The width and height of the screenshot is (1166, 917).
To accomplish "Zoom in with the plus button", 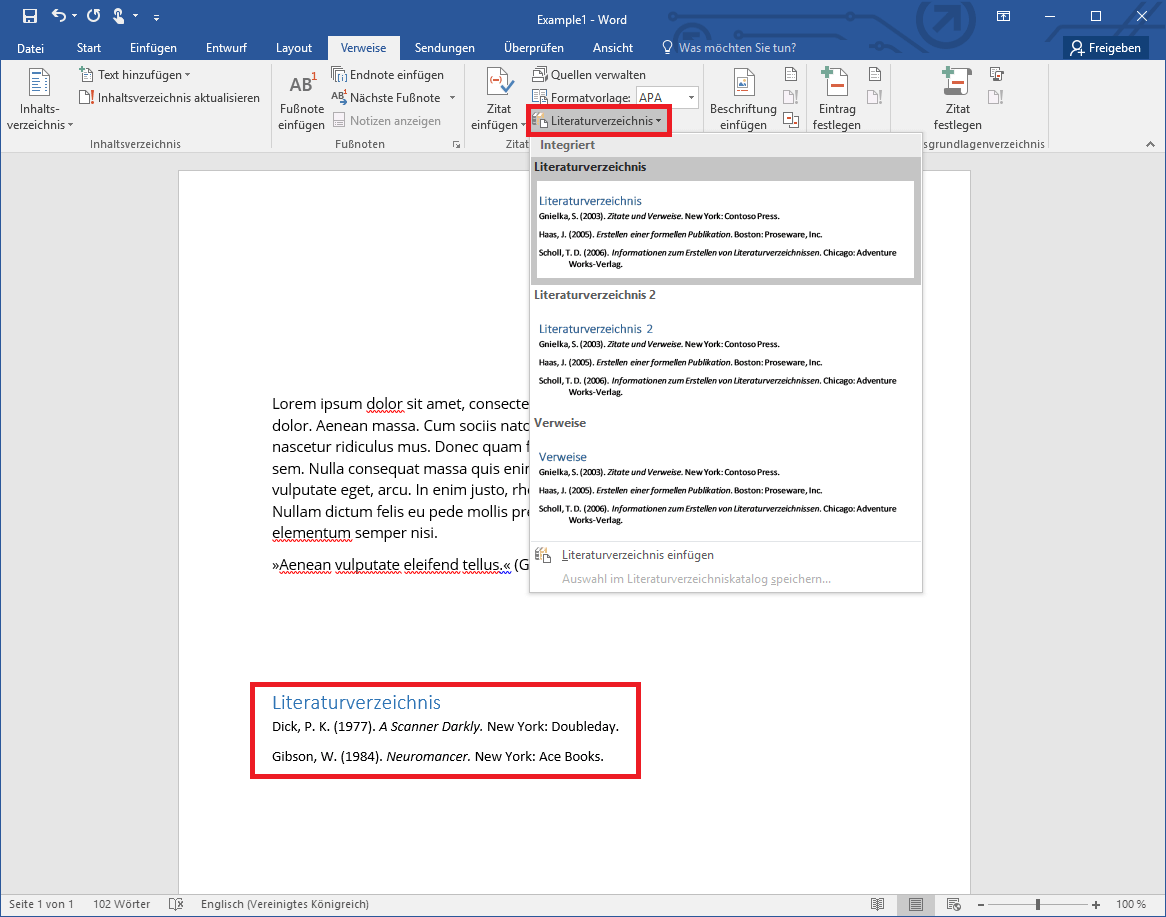I will click(x=1095, y=905).
